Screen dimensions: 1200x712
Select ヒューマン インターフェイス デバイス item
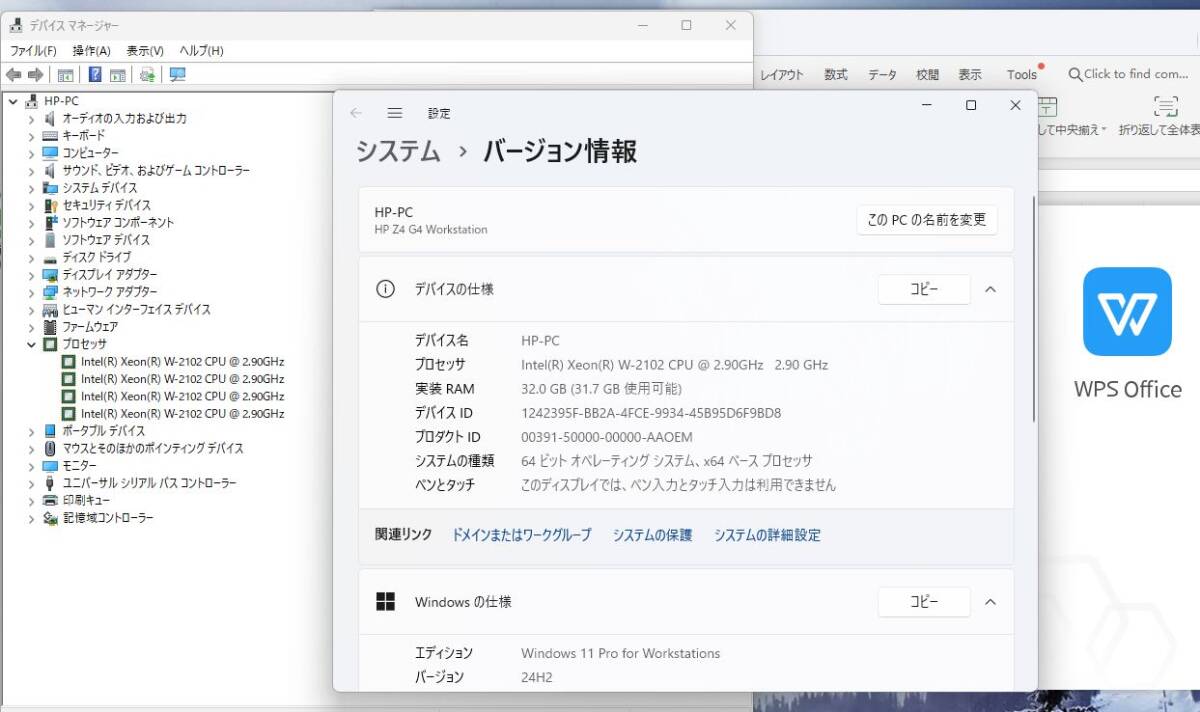click(x=136, y=309)
